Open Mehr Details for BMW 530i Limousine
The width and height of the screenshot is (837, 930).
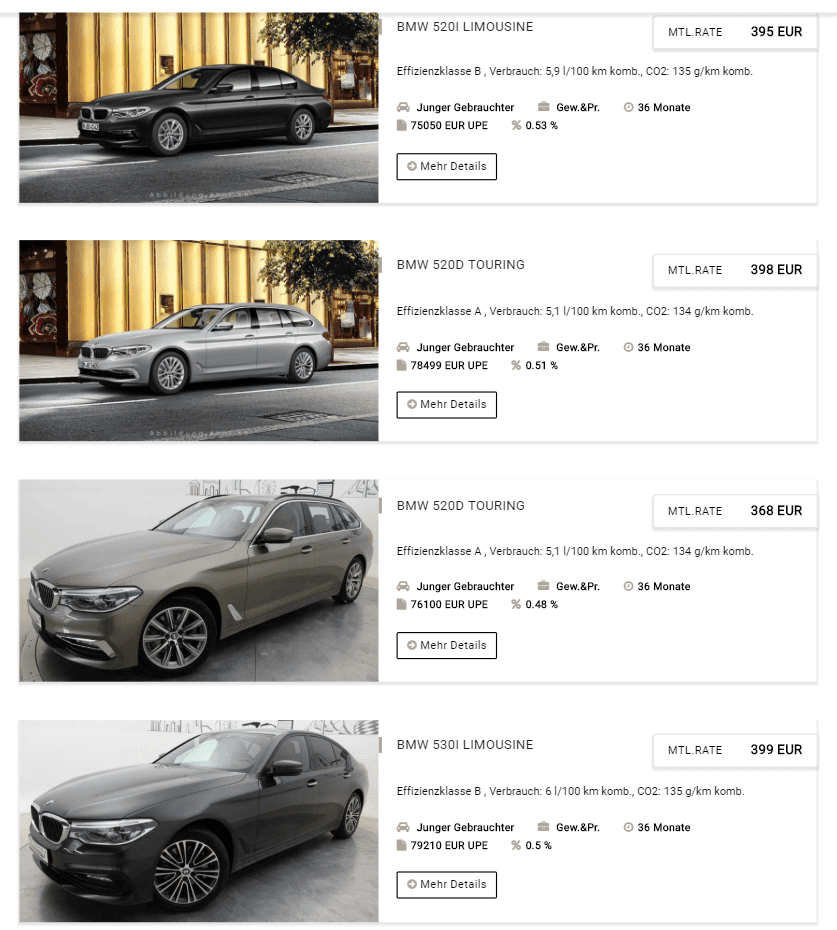[446, 884]
